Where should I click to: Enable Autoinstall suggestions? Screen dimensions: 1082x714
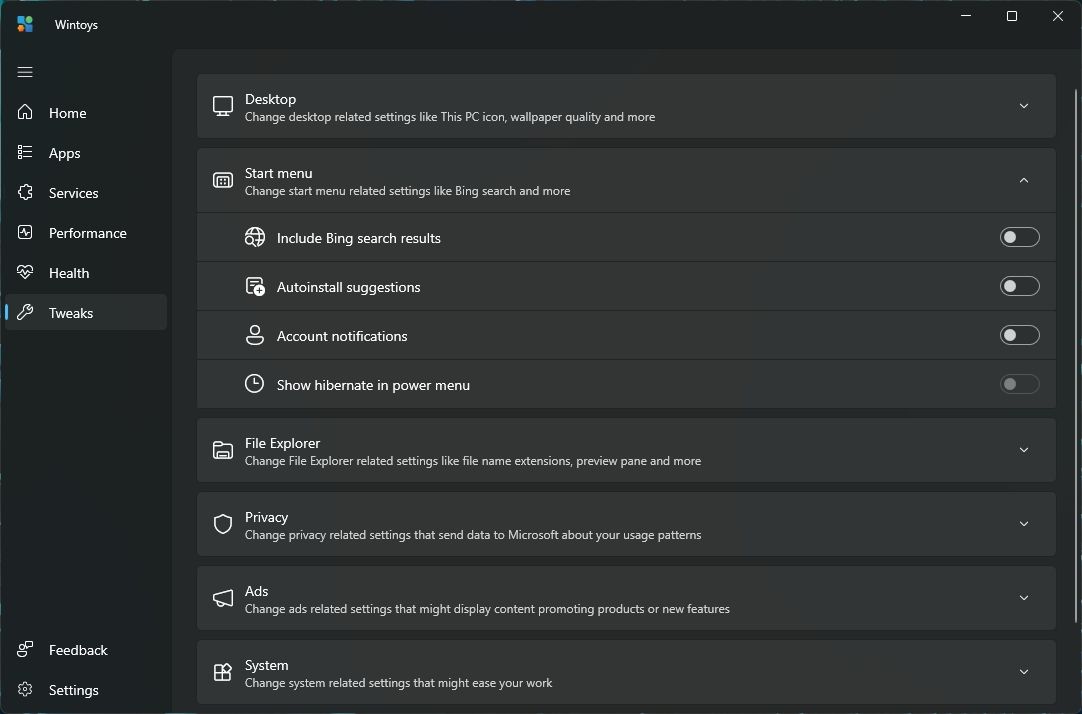[x=1019, y=286]
